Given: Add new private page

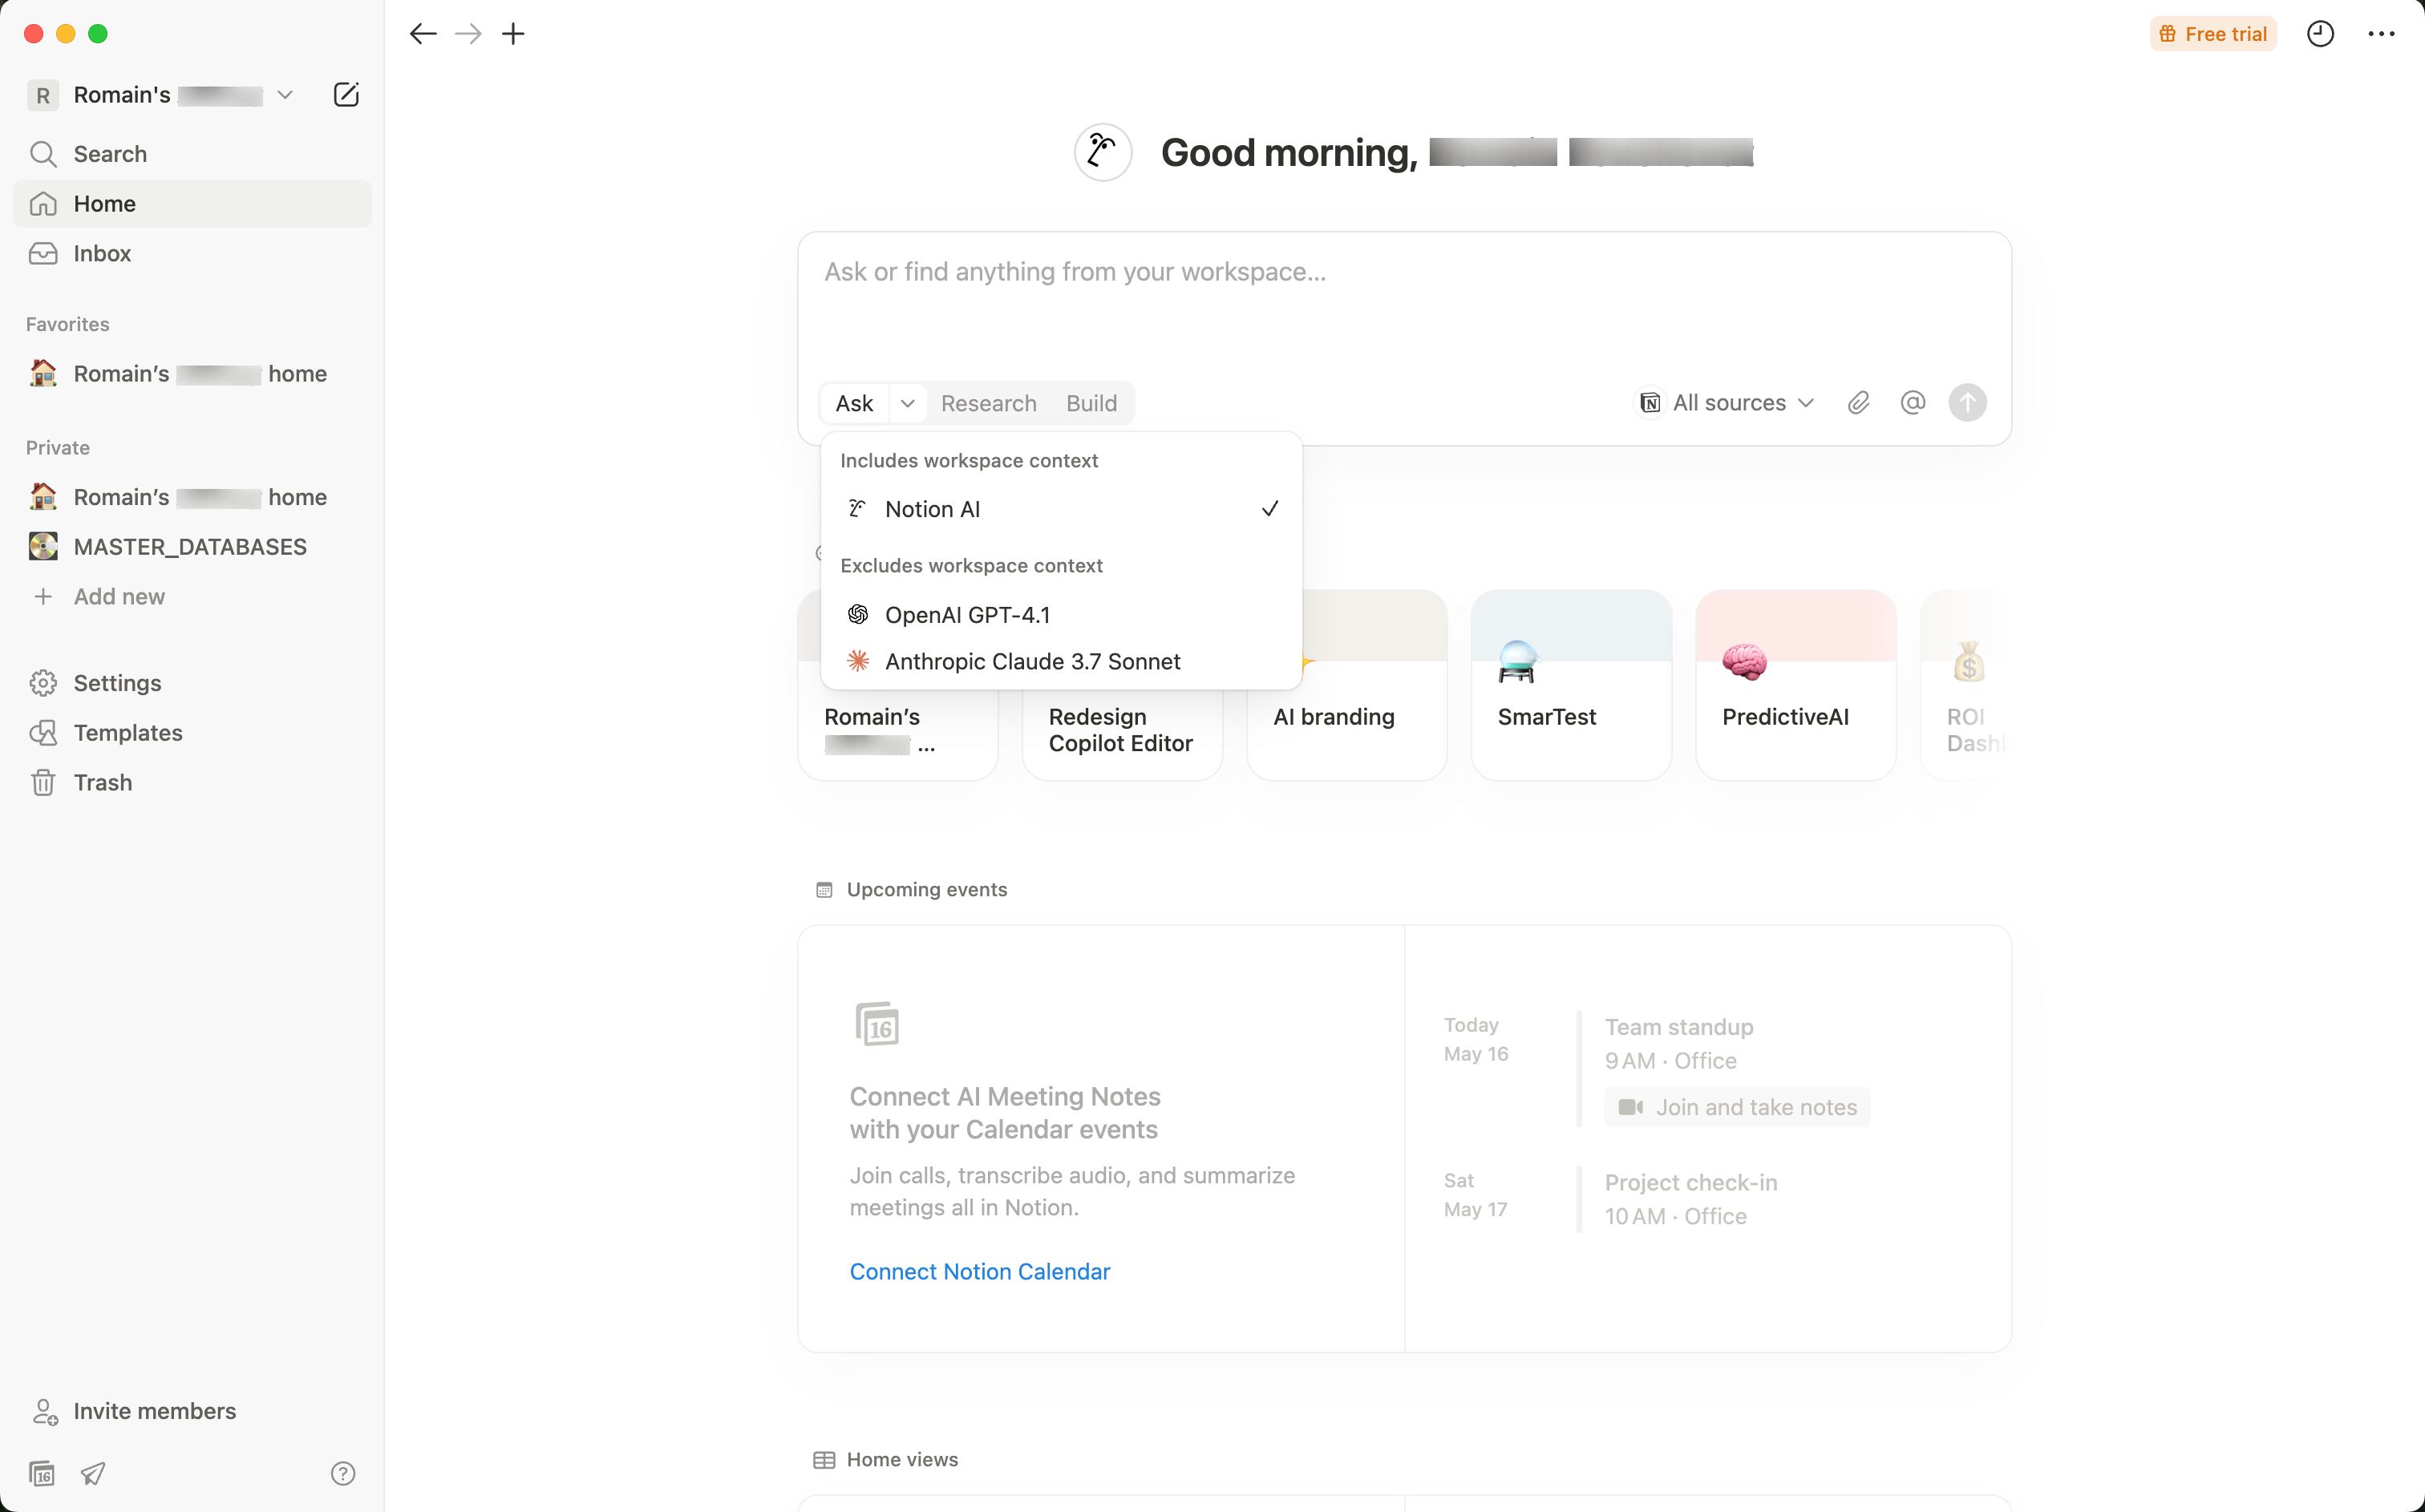Looking at the screenshot, I should pos(192,597).
